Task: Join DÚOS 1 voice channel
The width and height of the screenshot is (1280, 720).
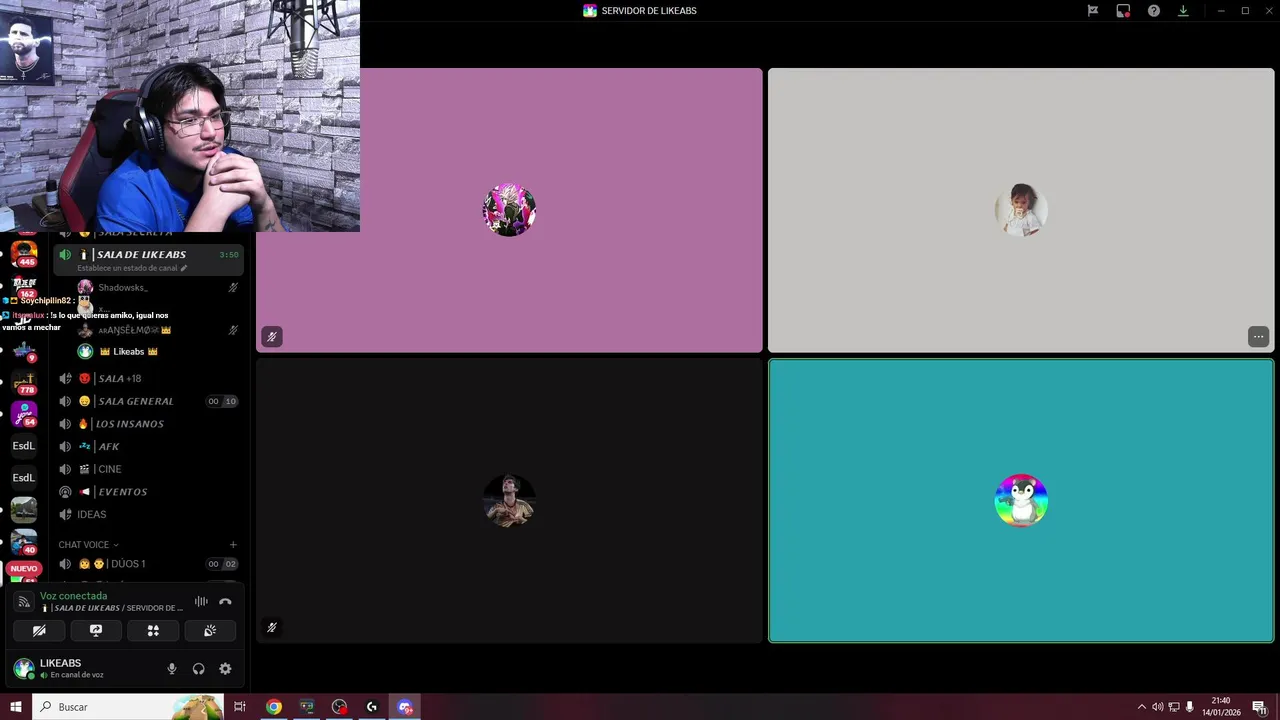Action: [x=148, y=564]
